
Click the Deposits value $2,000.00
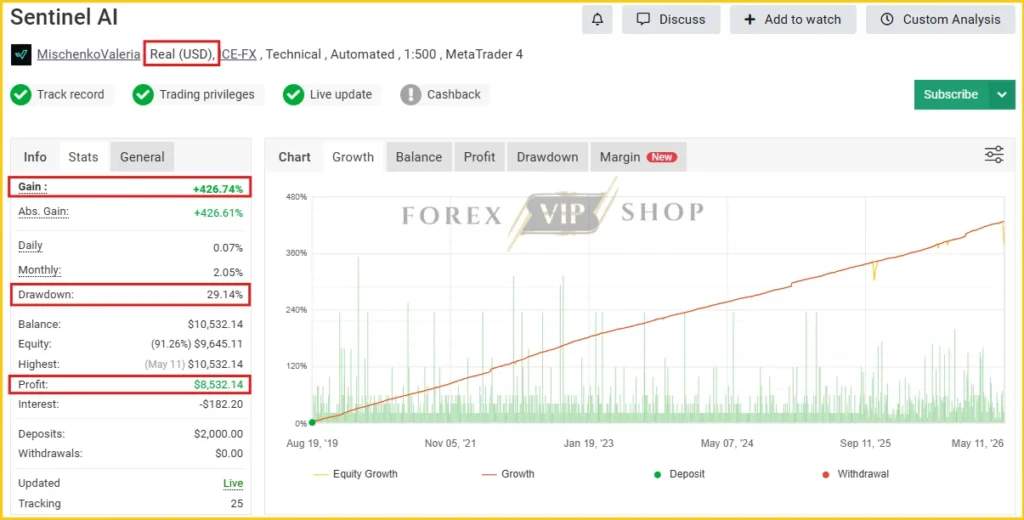218,434
